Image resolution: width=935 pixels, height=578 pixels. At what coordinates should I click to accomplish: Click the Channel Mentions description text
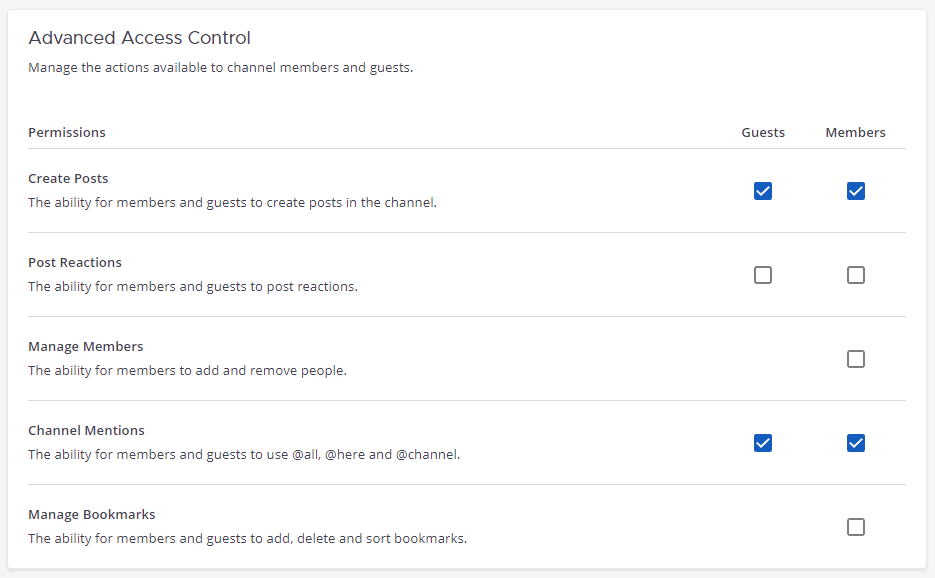(244, 454)
